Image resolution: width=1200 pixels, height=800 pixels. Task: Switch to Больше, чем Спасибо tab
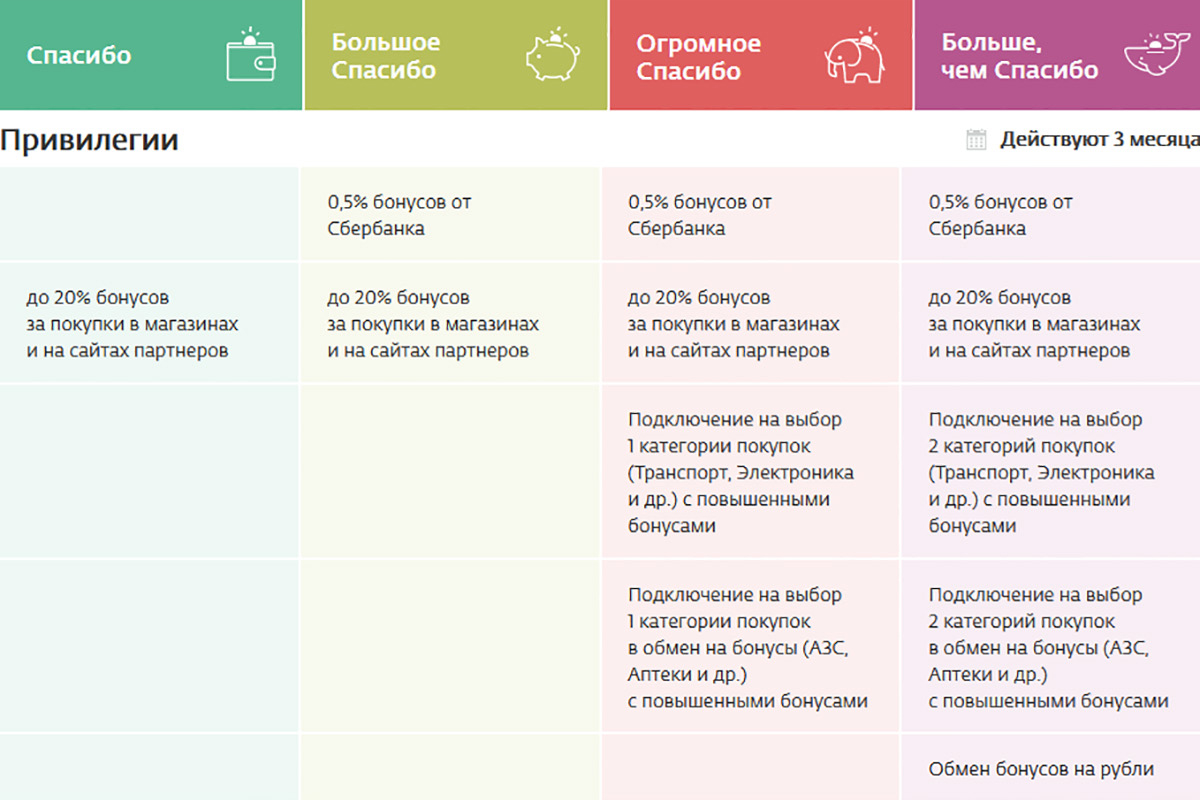(1057, 55)
